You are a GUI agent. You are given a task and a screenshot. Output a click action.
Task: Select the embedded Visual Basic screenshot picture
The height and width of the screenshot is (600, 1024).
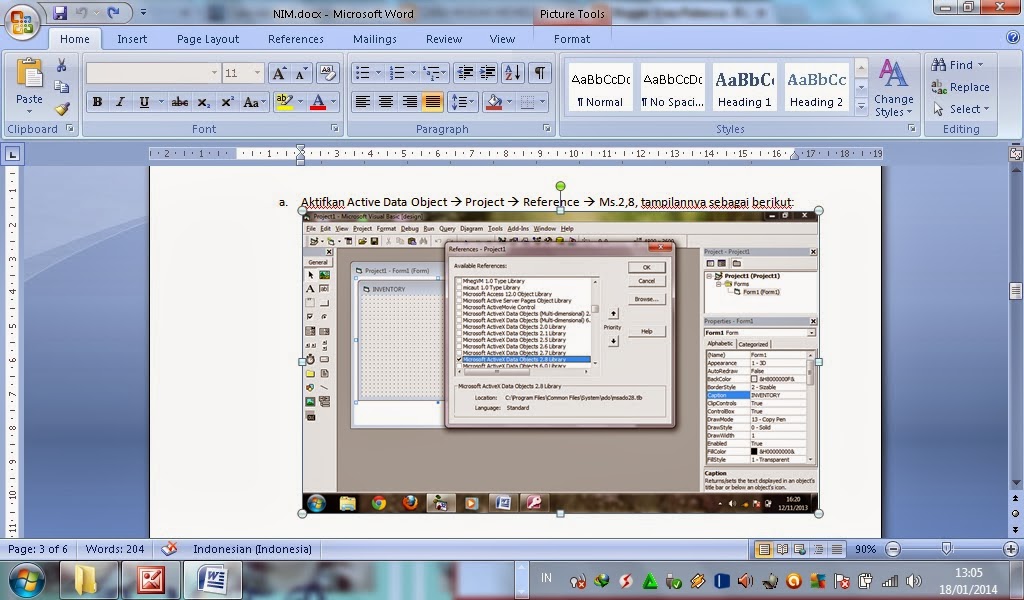point(560,362)
